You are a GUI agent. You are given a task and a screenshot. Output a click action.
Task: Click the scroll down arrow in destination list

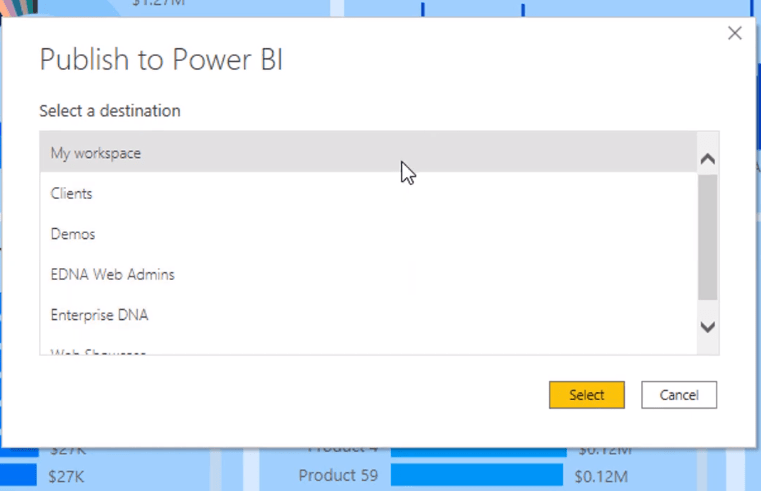click(708, 327)
